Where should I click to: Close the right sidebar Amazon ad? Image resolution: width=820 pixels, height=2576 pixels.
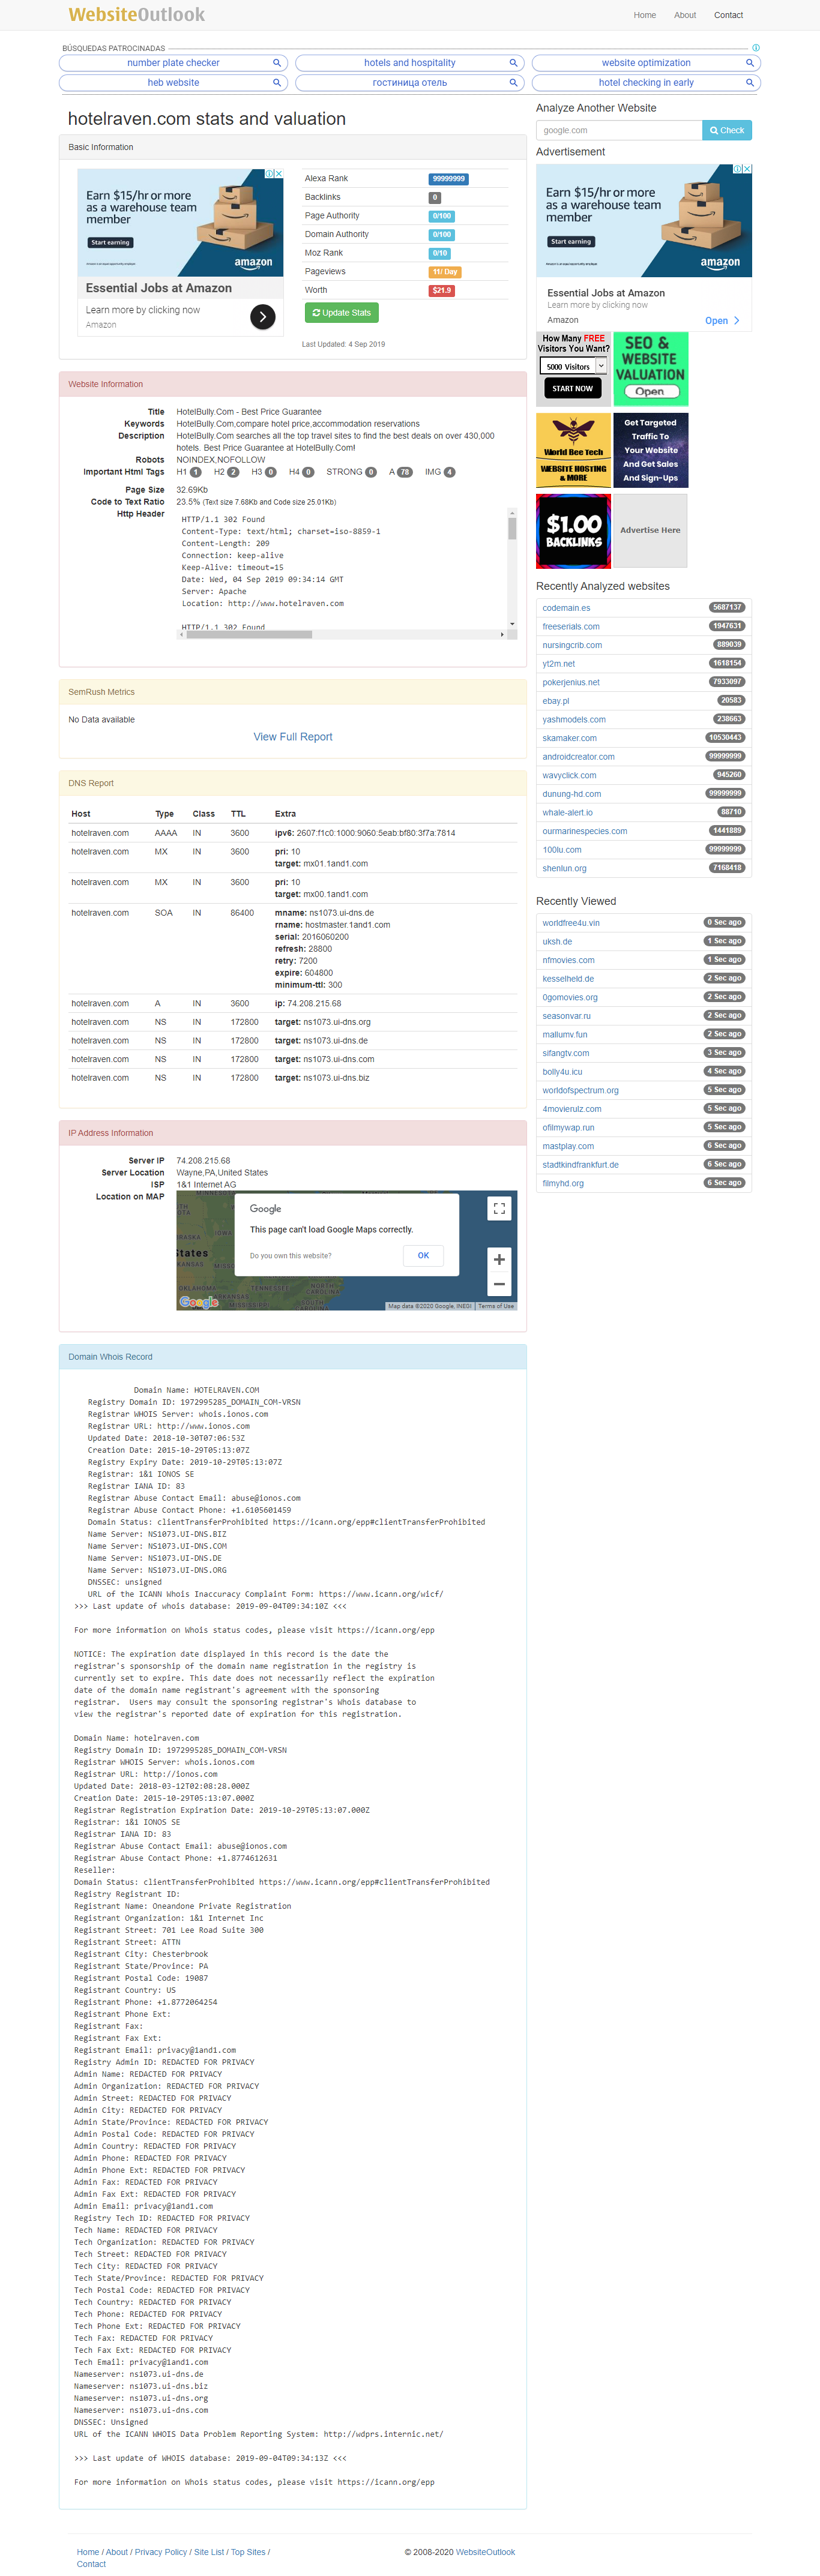(747, 169)
